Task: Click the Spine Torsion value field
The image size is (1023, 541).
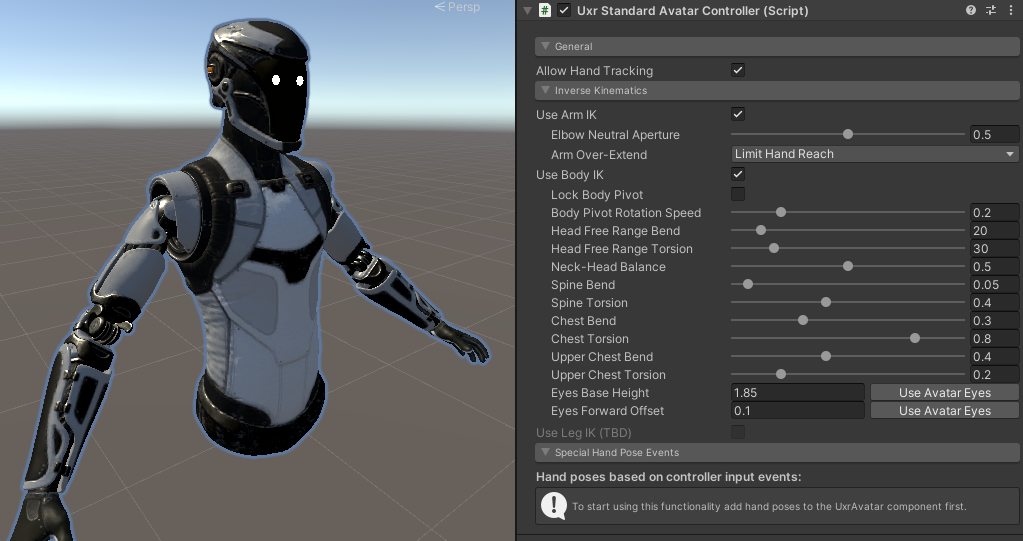Action: tap(994, 302)
